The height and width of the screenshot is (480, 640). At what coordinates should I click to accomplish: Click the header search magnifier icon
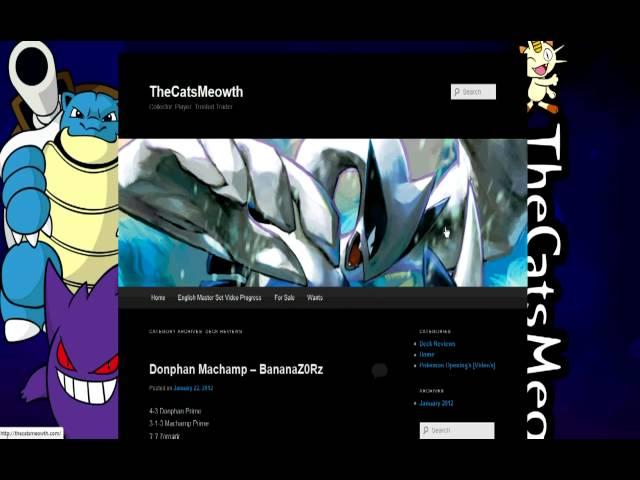457,92
